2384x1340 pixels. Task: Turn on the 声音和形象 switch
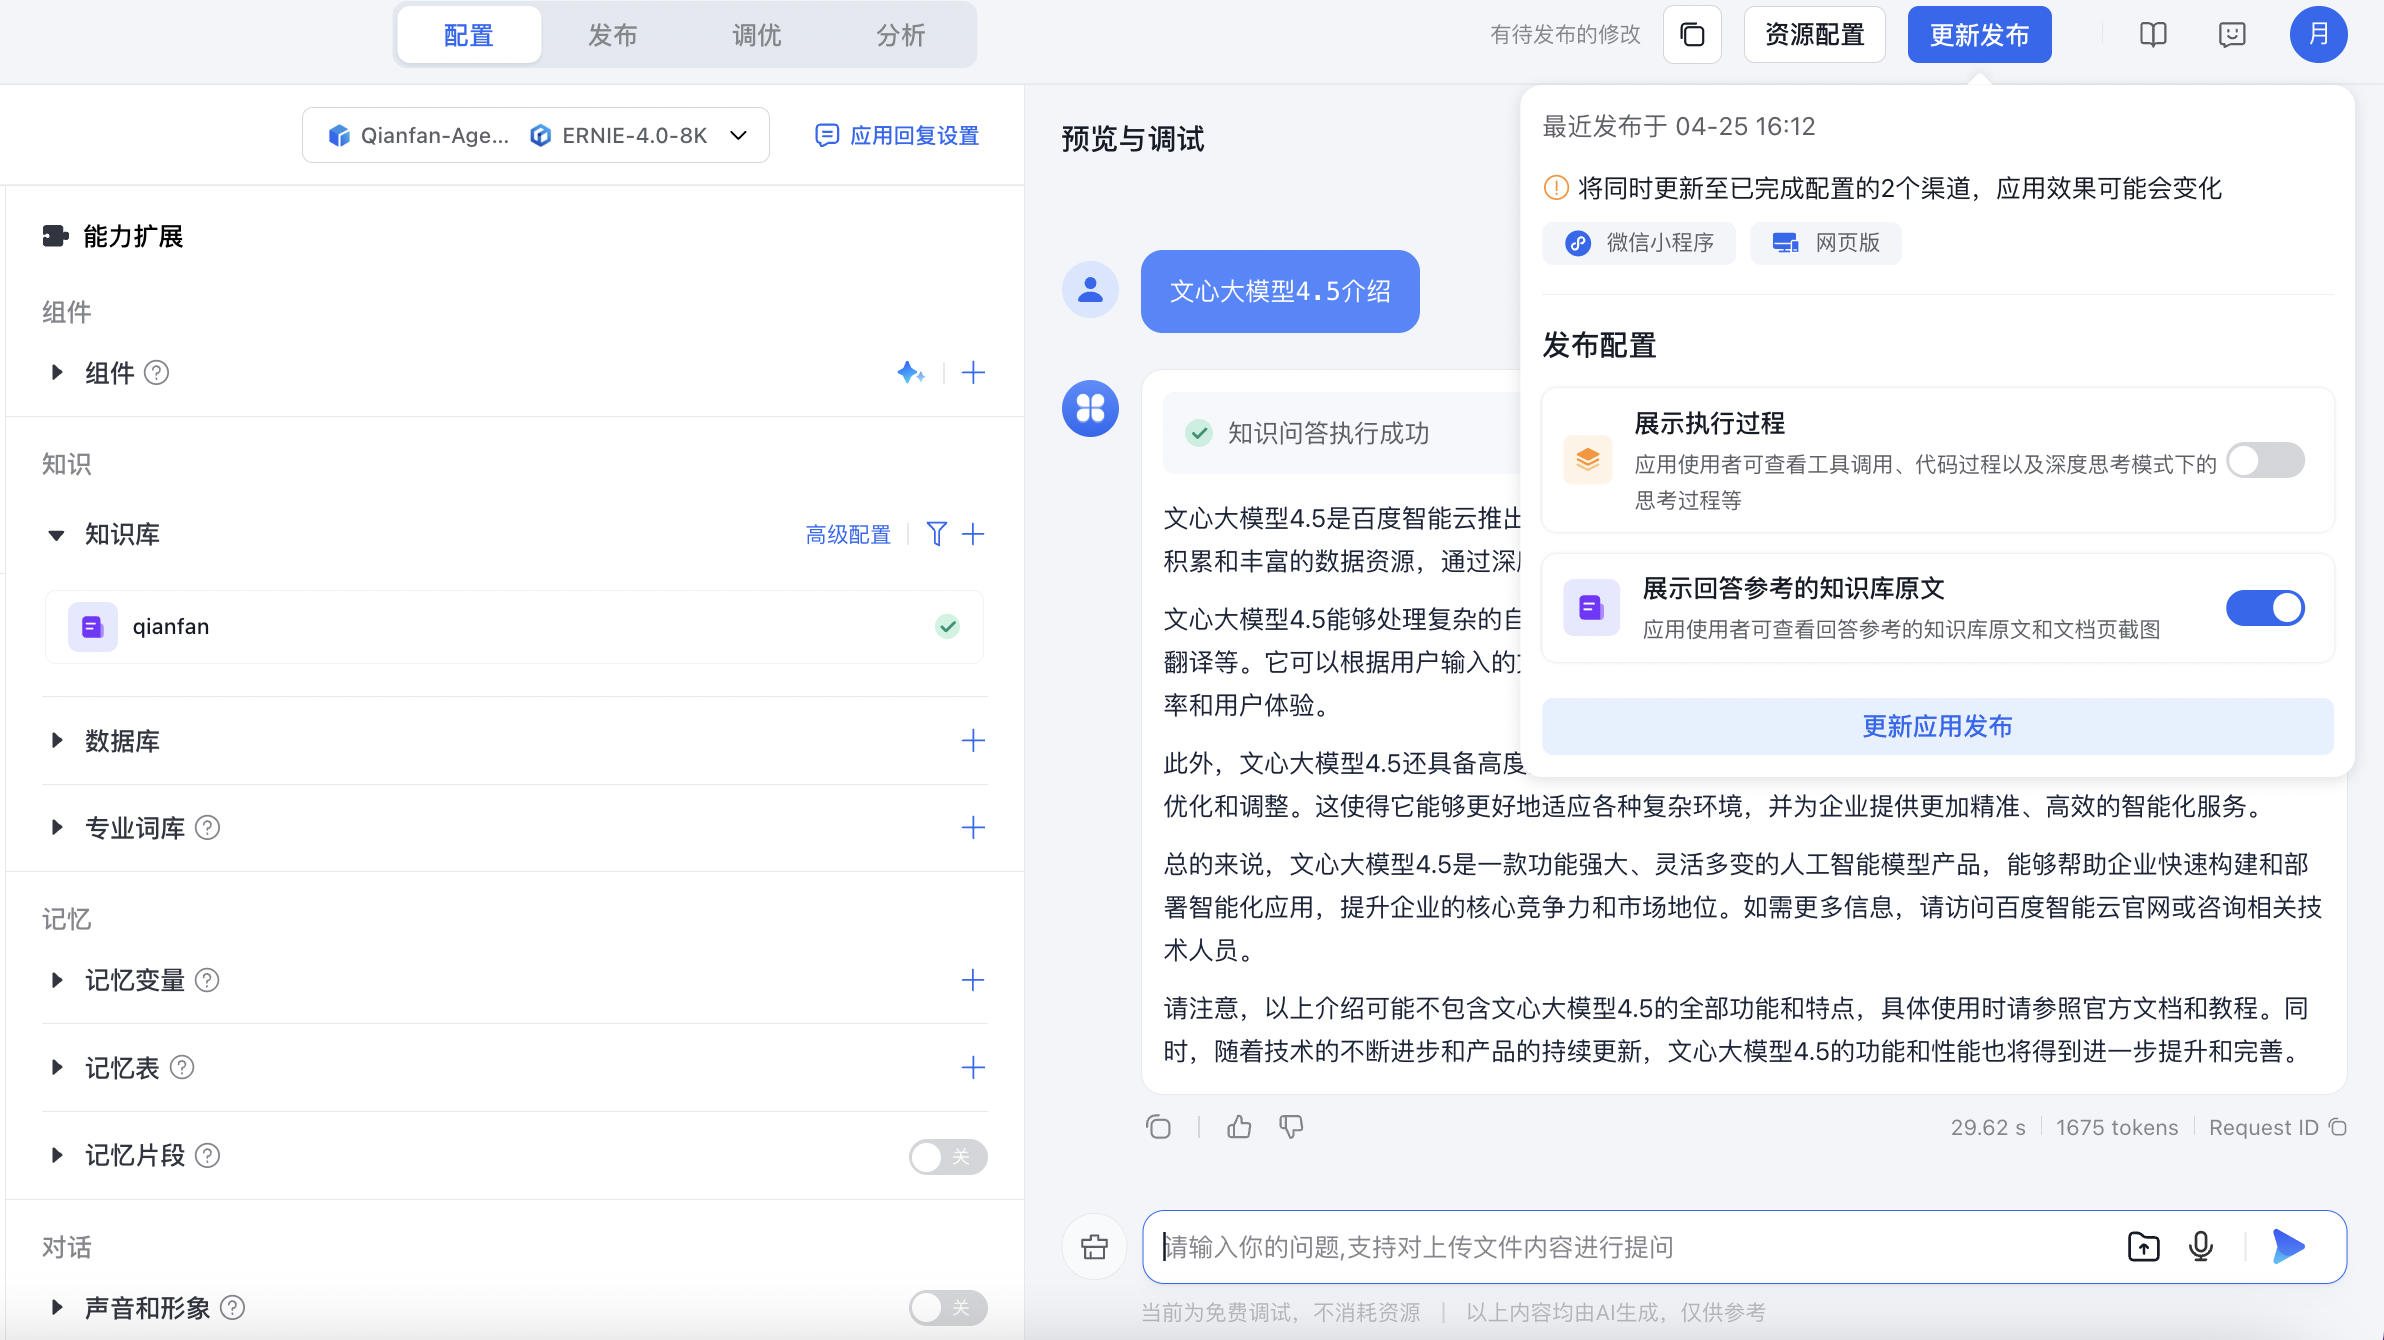(x=948, y=1308)
